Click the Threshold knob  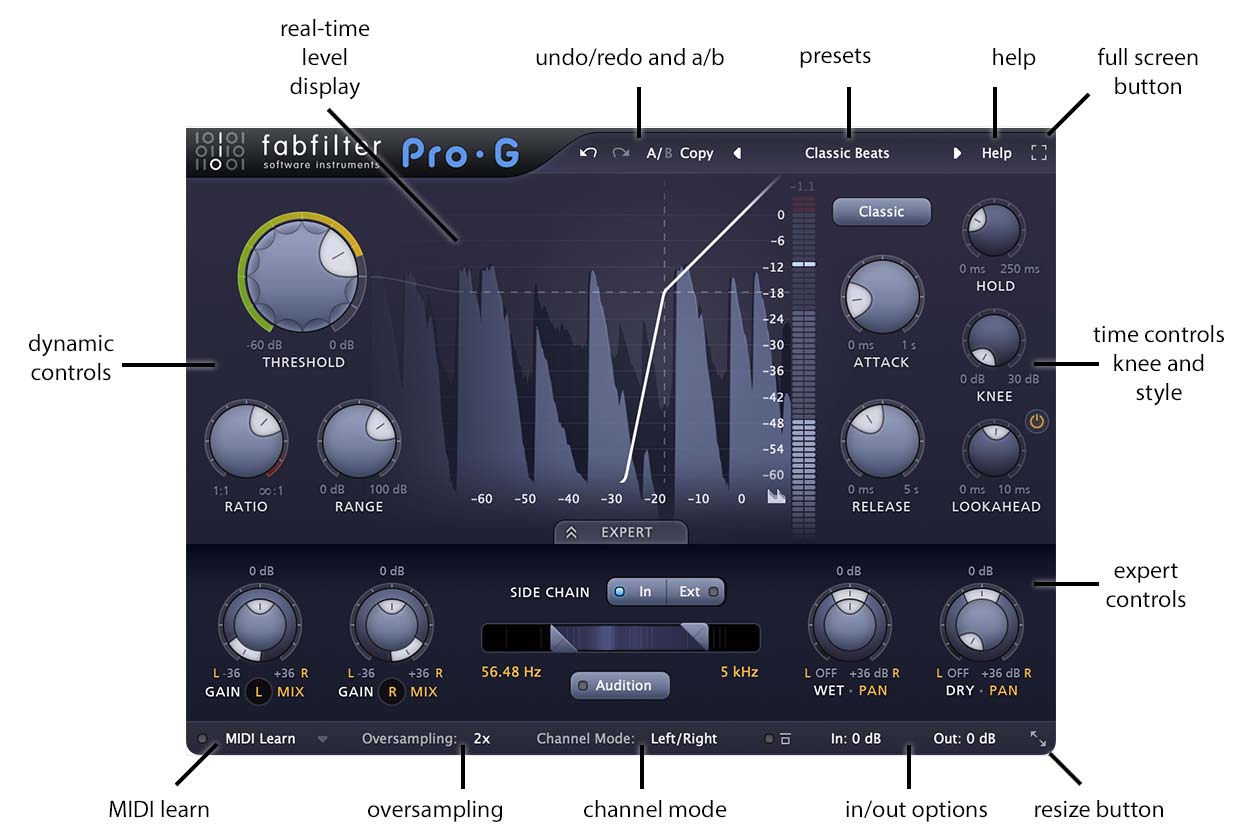[302, 271]
